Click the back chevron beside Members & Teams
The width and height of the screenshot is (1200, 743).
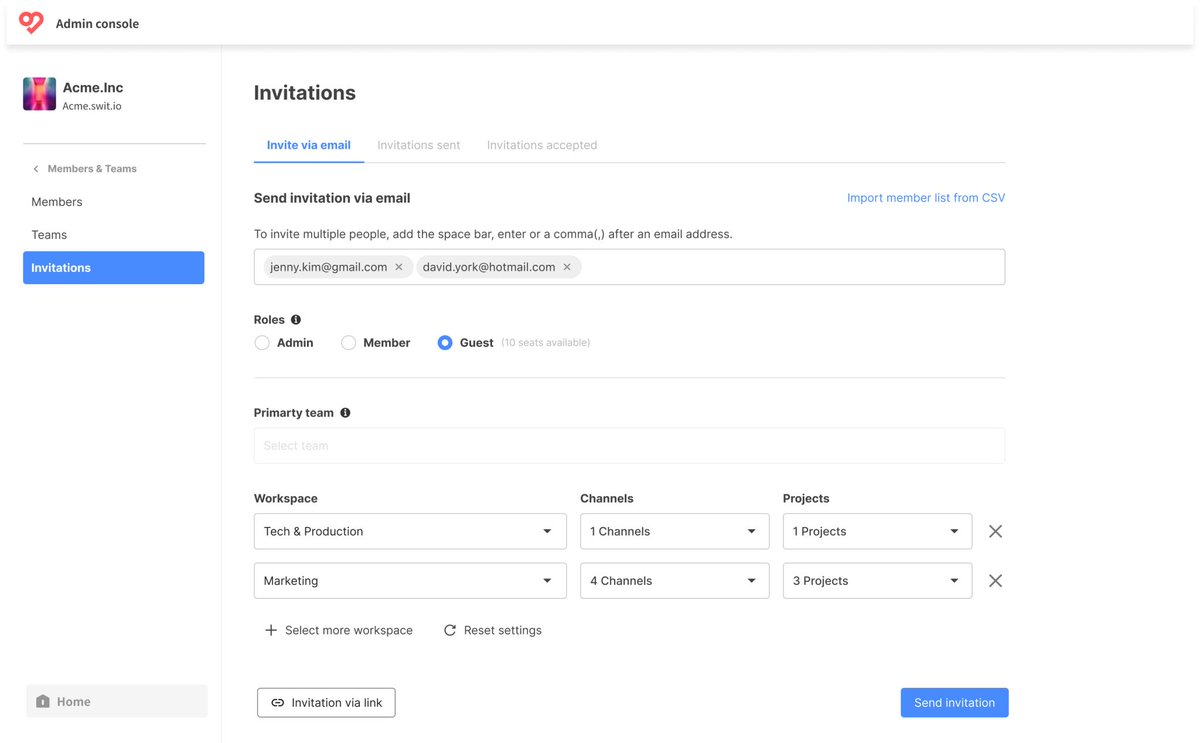click(x=36, y=169)
